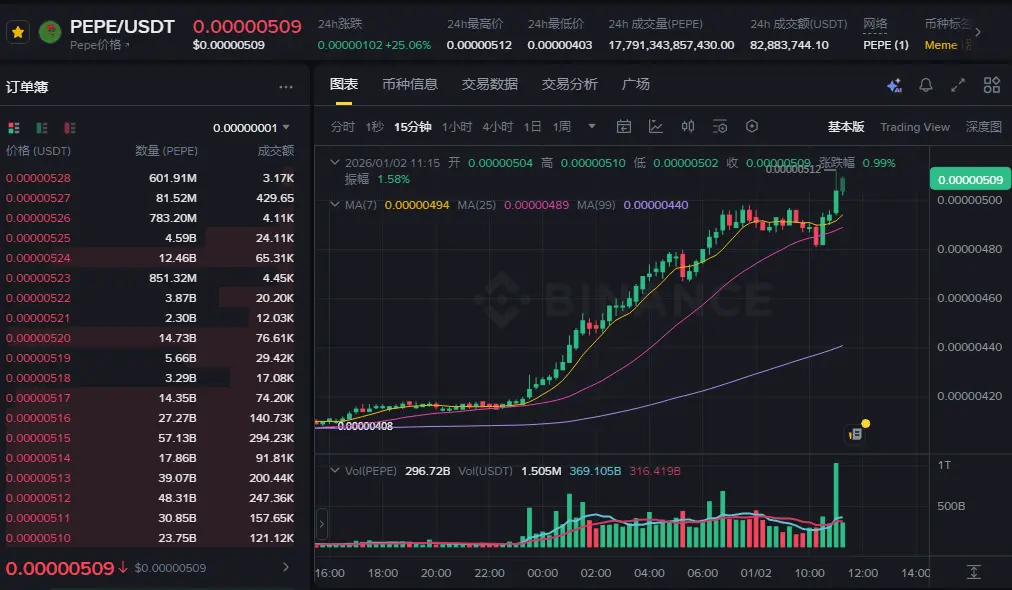Click the large last price 0.00000509 in order book
Image resolution: width=1012 pixels, height=590 pixels.
[x=60, y=568]
